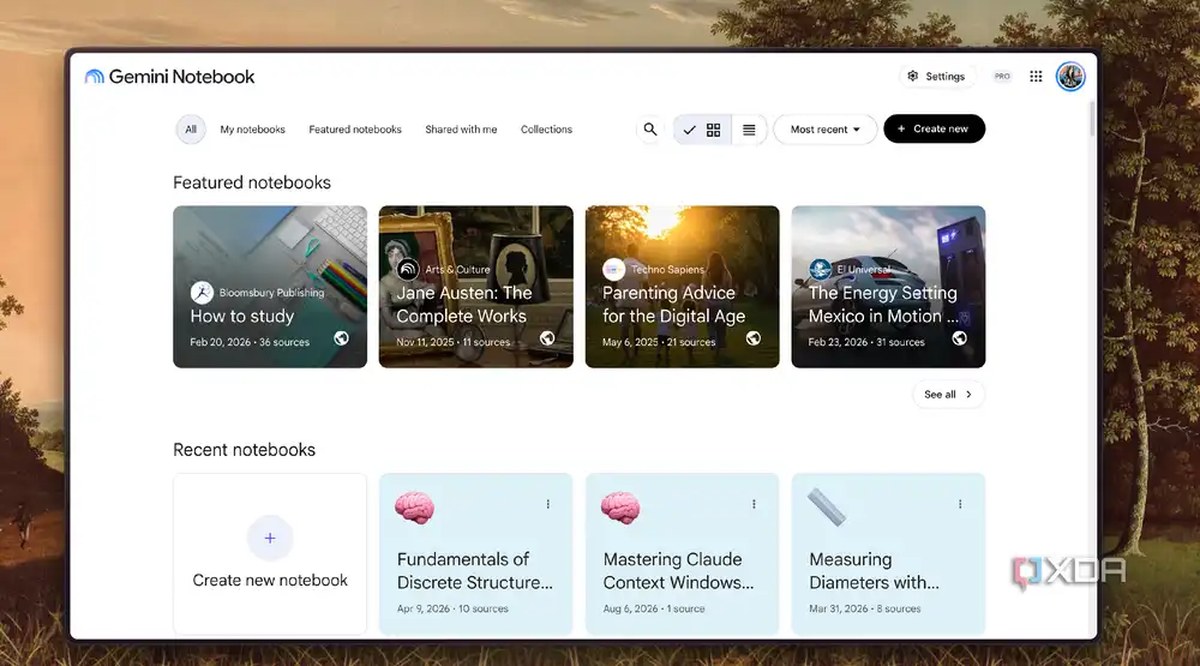Click the globe icon on Energy Setting card

[x=959, y=339]
